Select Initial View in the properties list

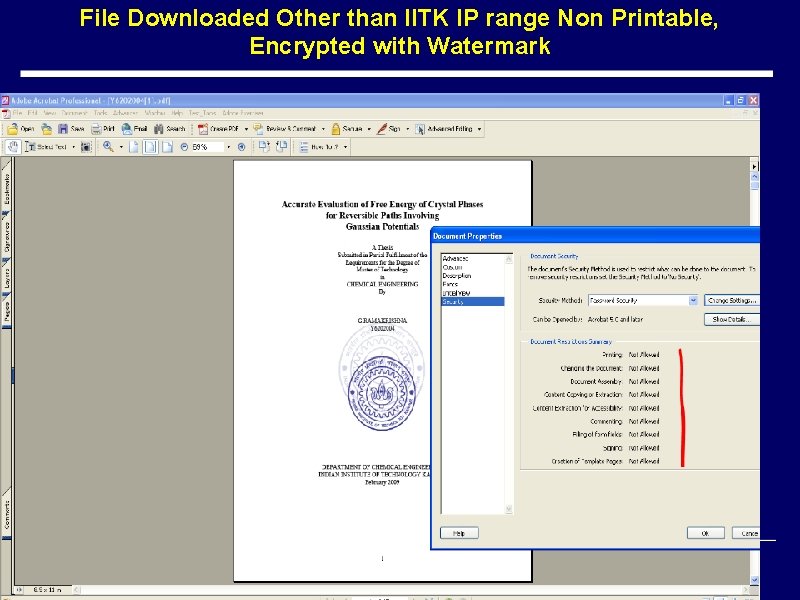[x=455, y=293]
